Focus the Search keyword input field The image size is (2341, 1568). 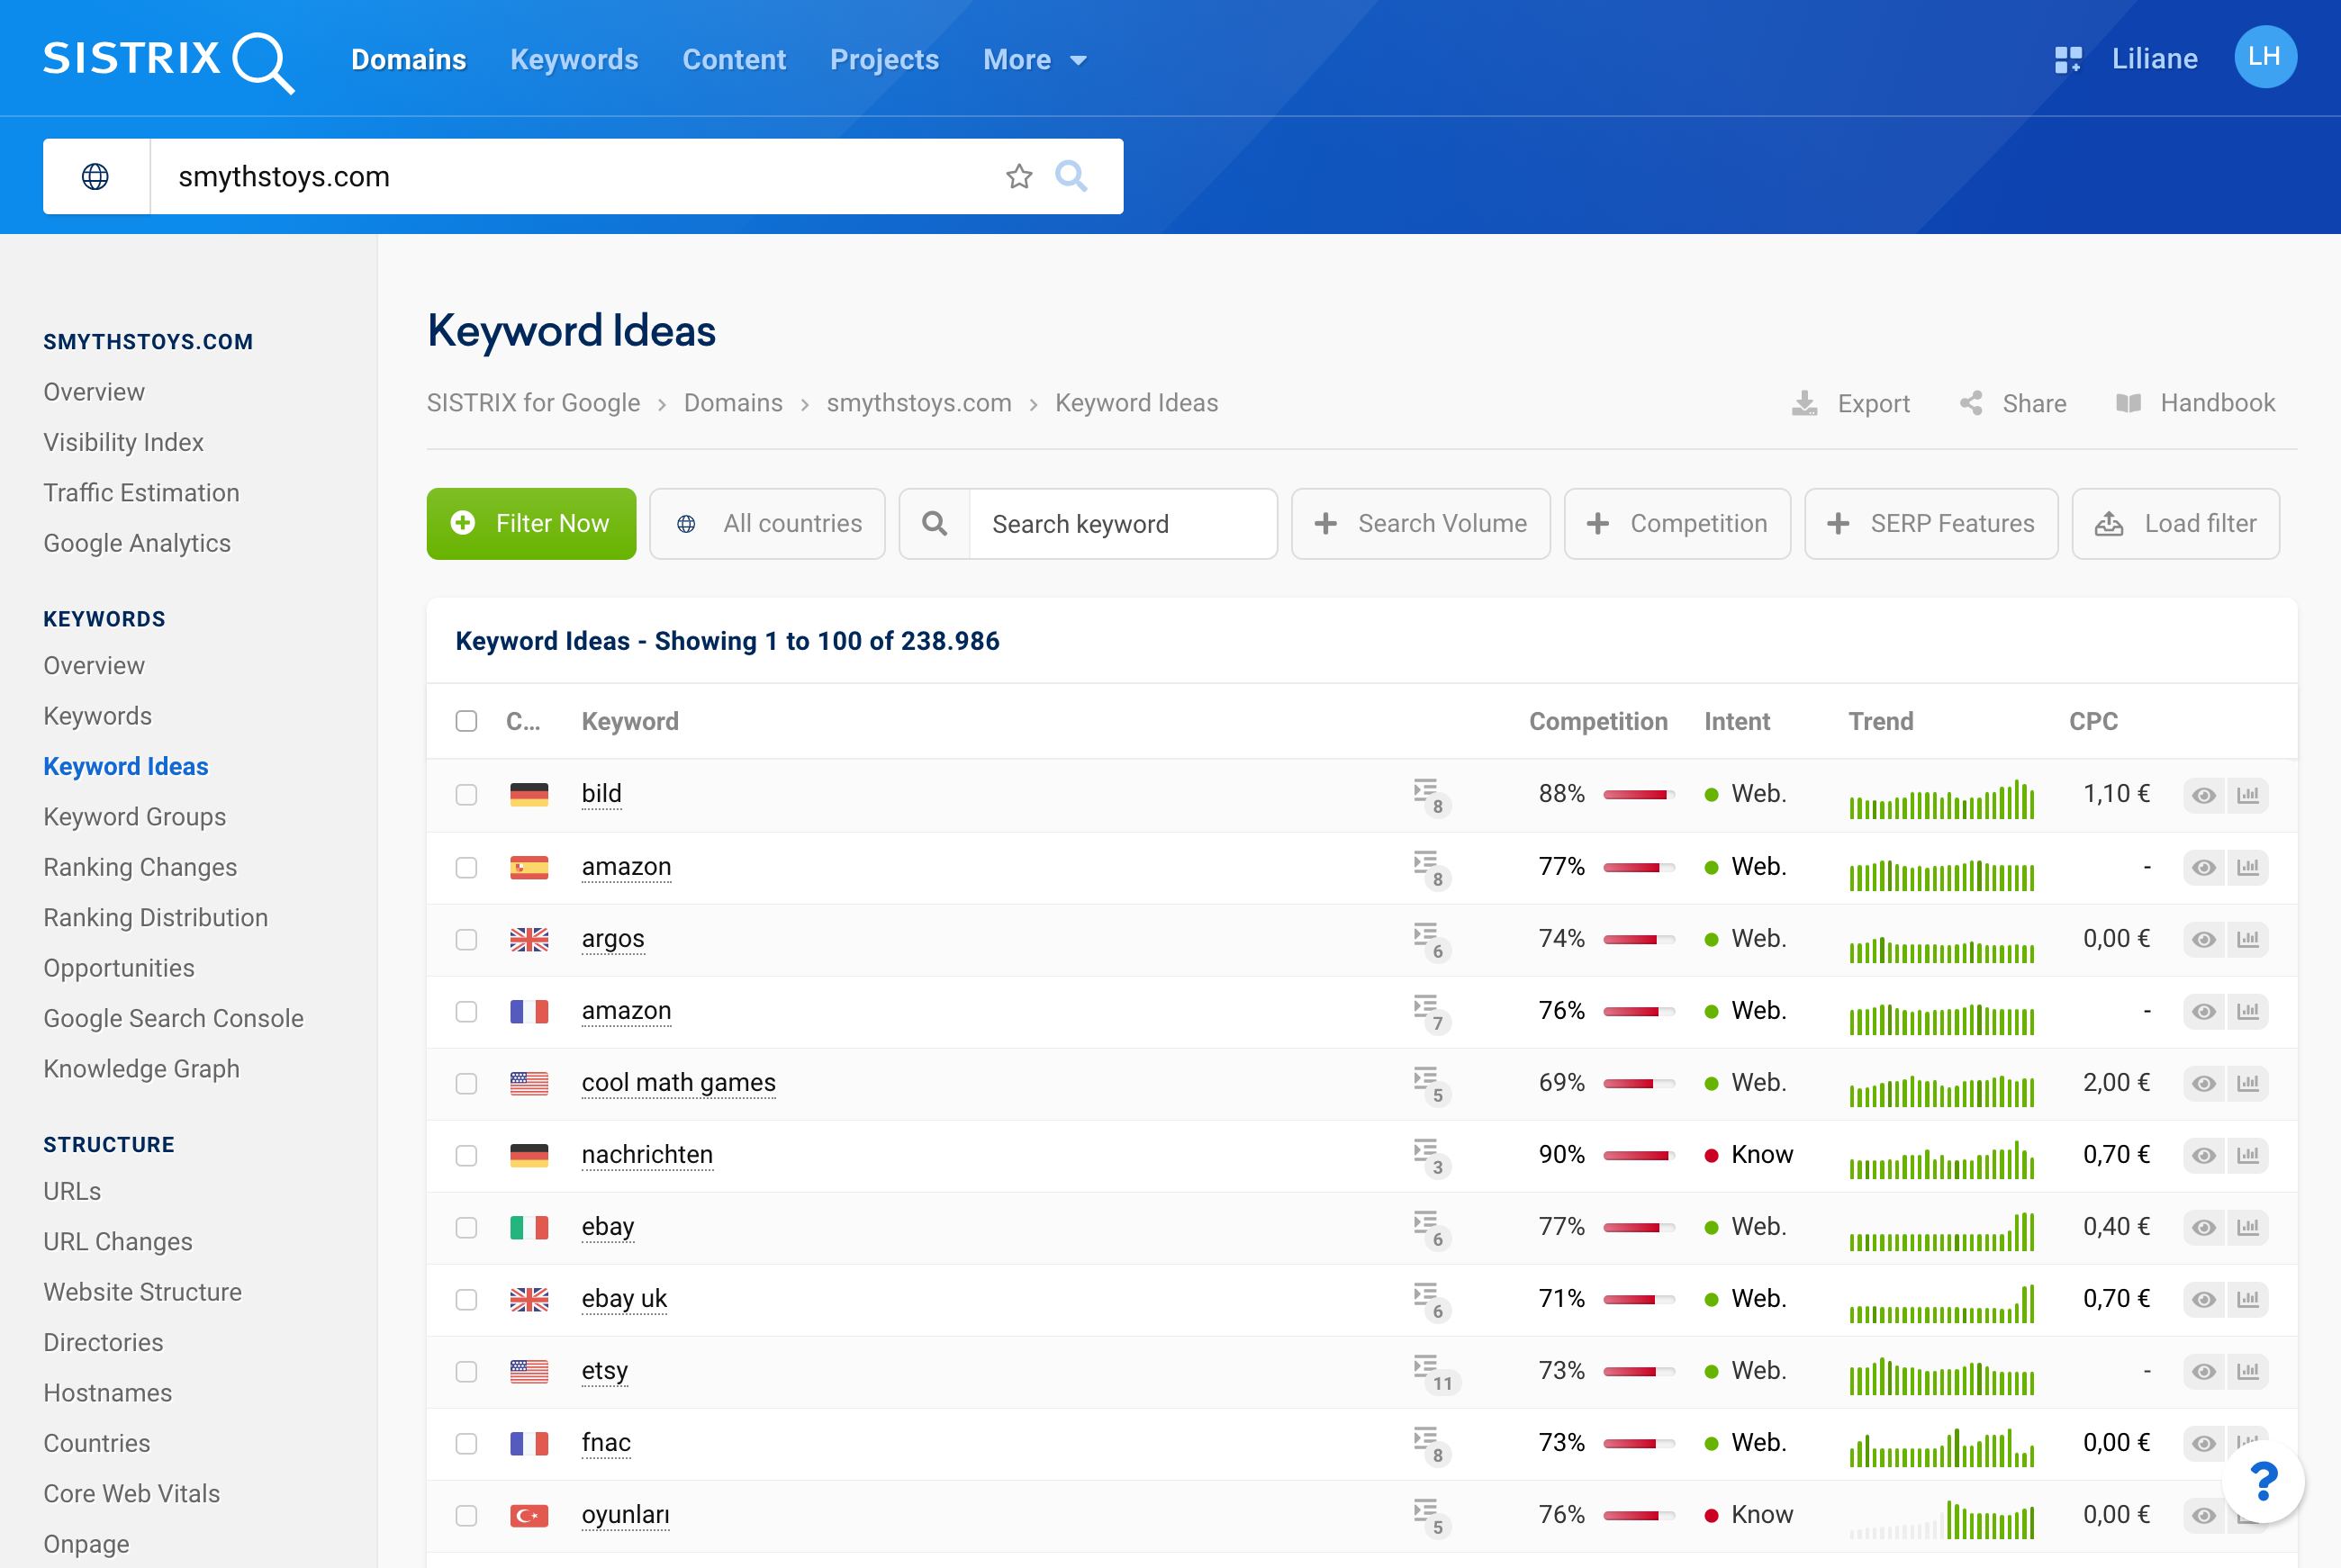1123,523
